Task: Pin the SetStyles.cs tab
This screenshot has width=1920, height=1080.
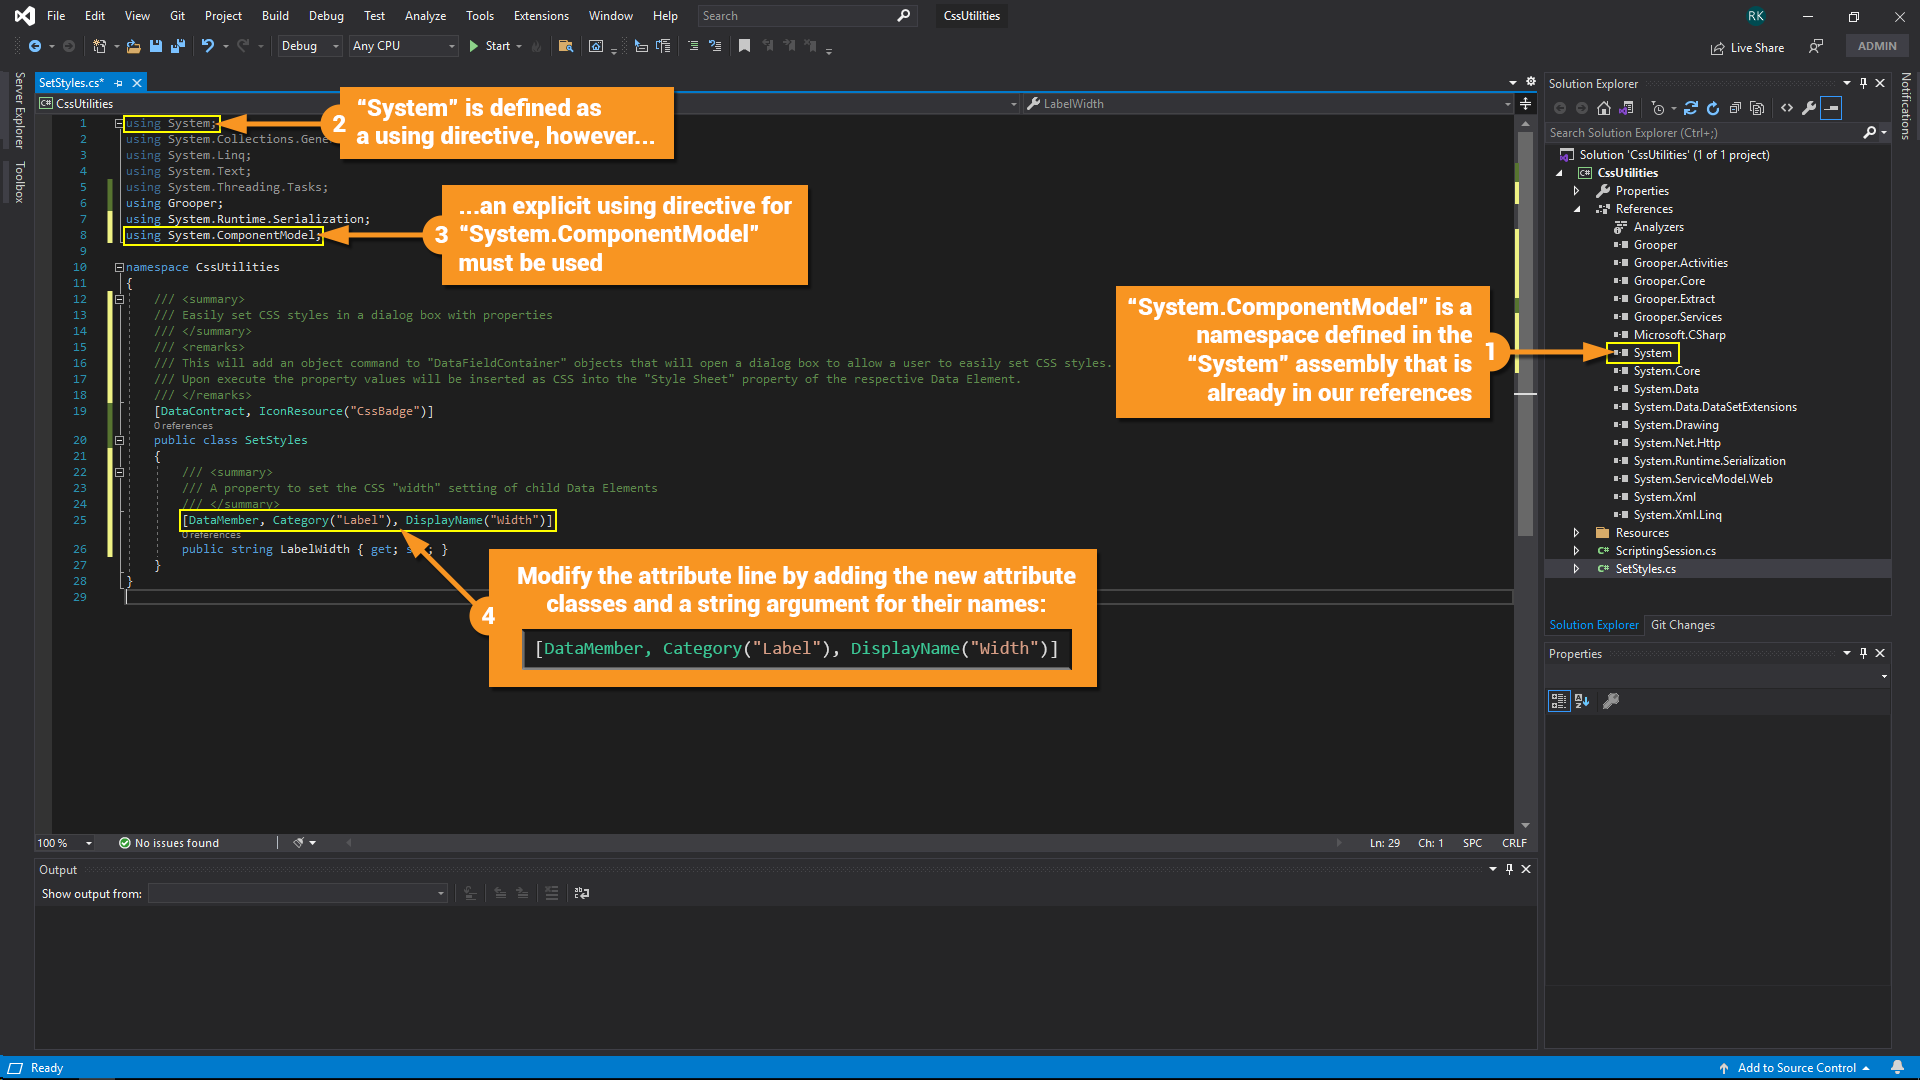Action: 119,83
